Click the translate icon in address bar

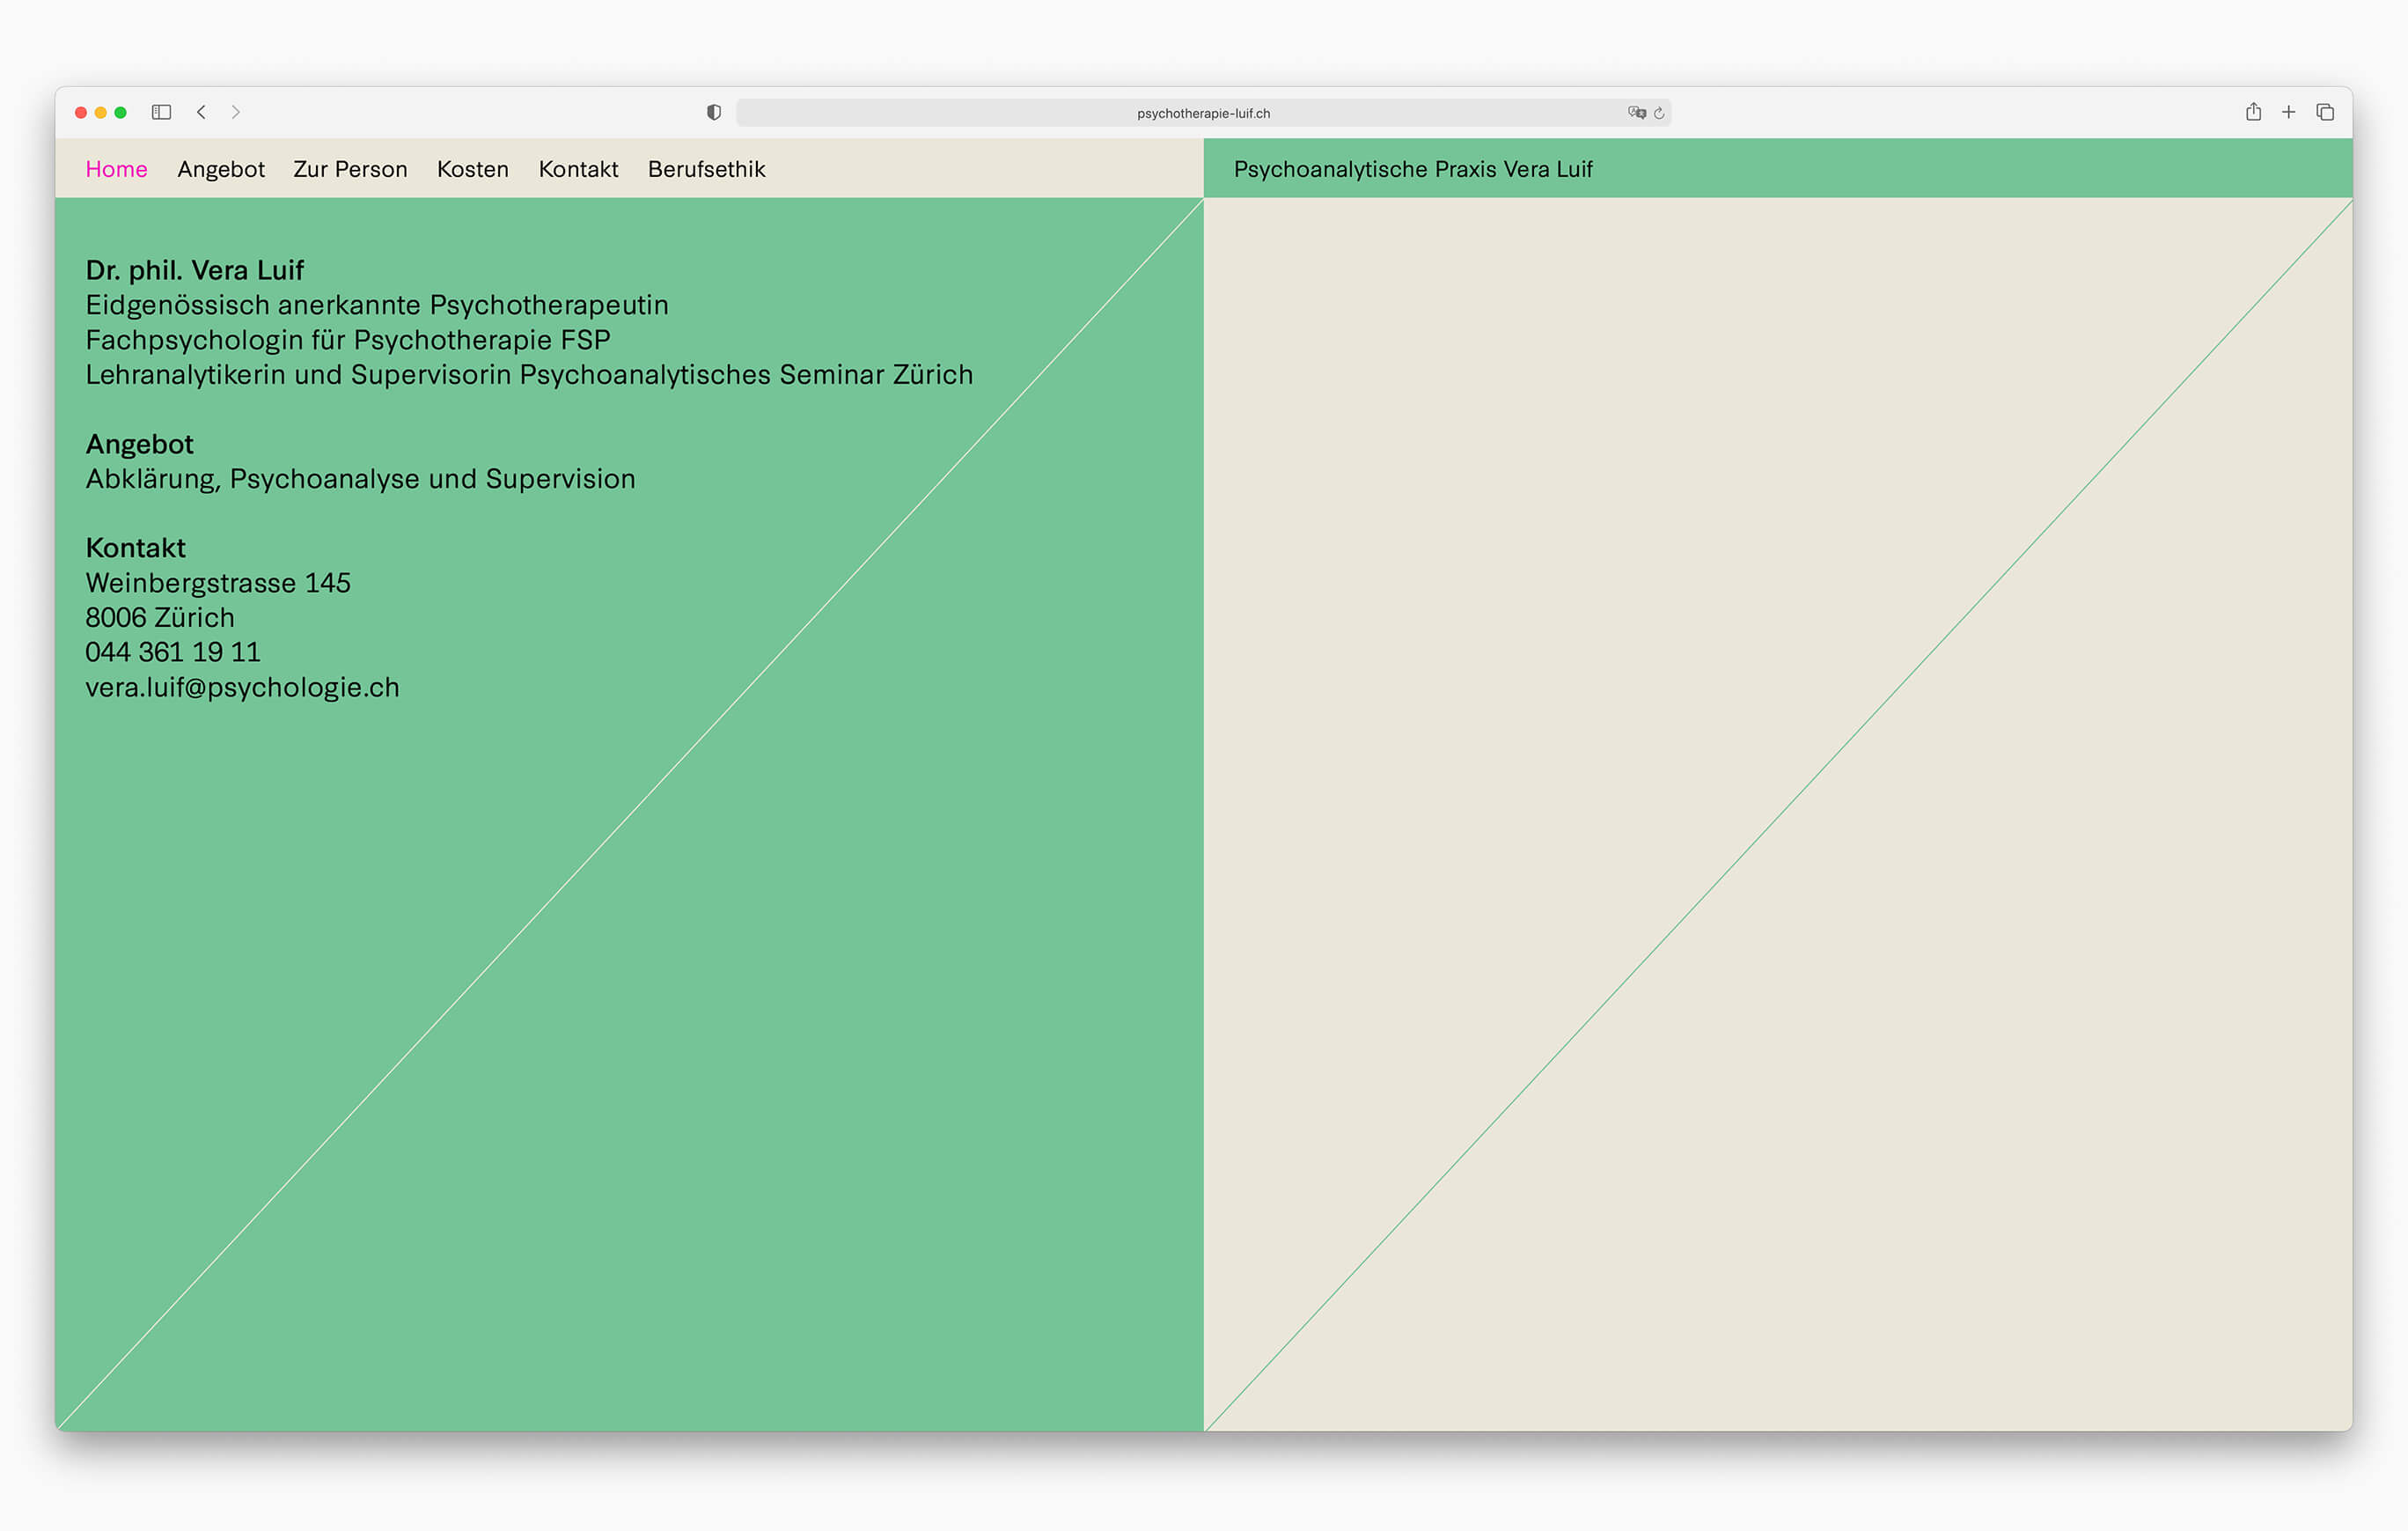click(x=1636, y=113)
